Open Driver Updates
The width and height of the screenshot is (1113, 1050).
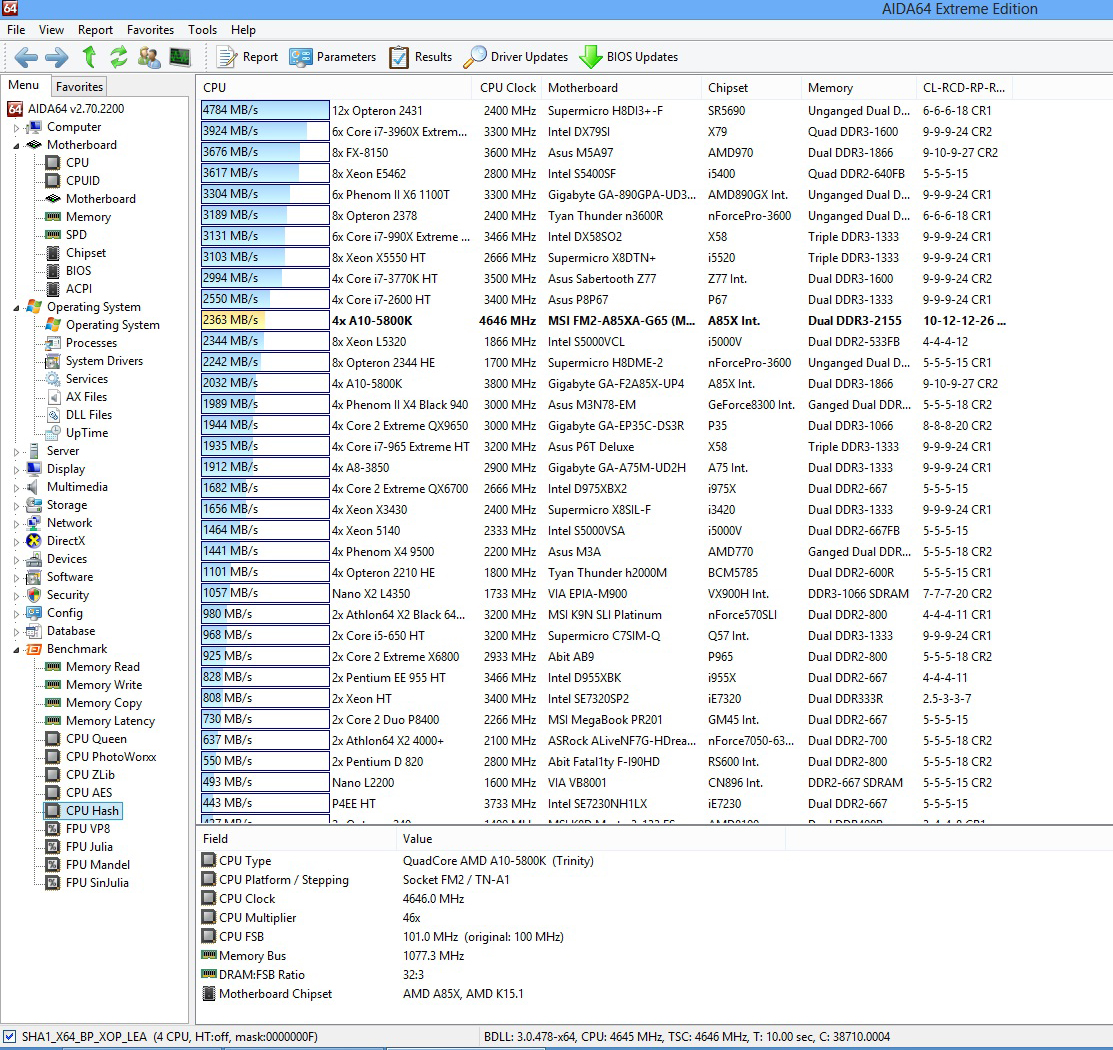(515, 57)
